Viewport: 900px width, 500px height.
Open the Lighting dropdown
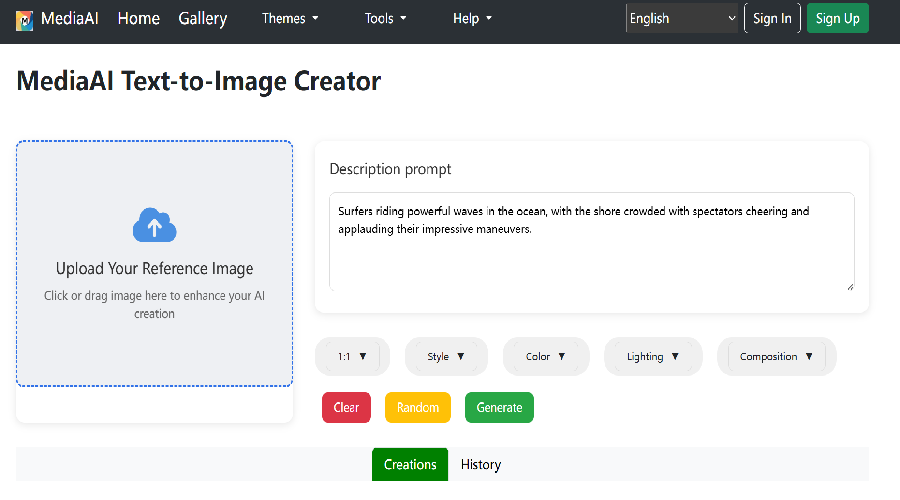coord(653,356)
